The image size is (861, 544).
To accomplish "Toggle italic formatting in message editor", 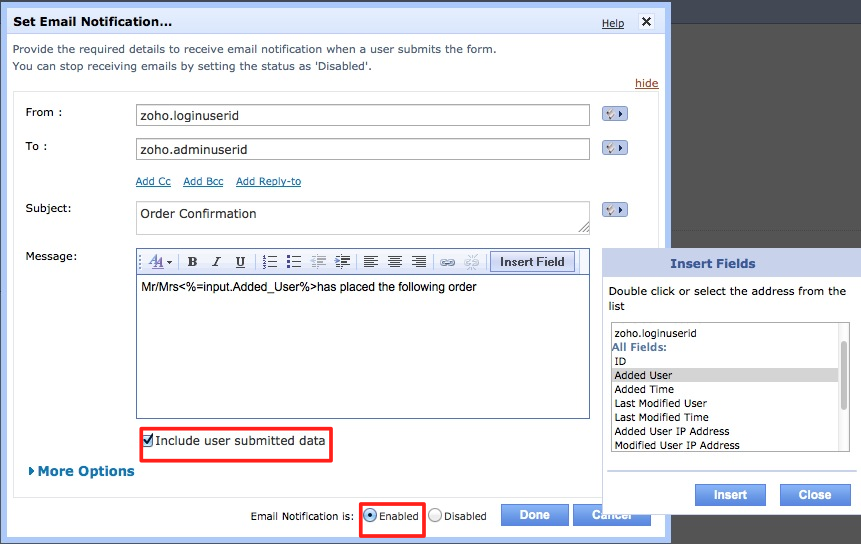I will point(216,262).
